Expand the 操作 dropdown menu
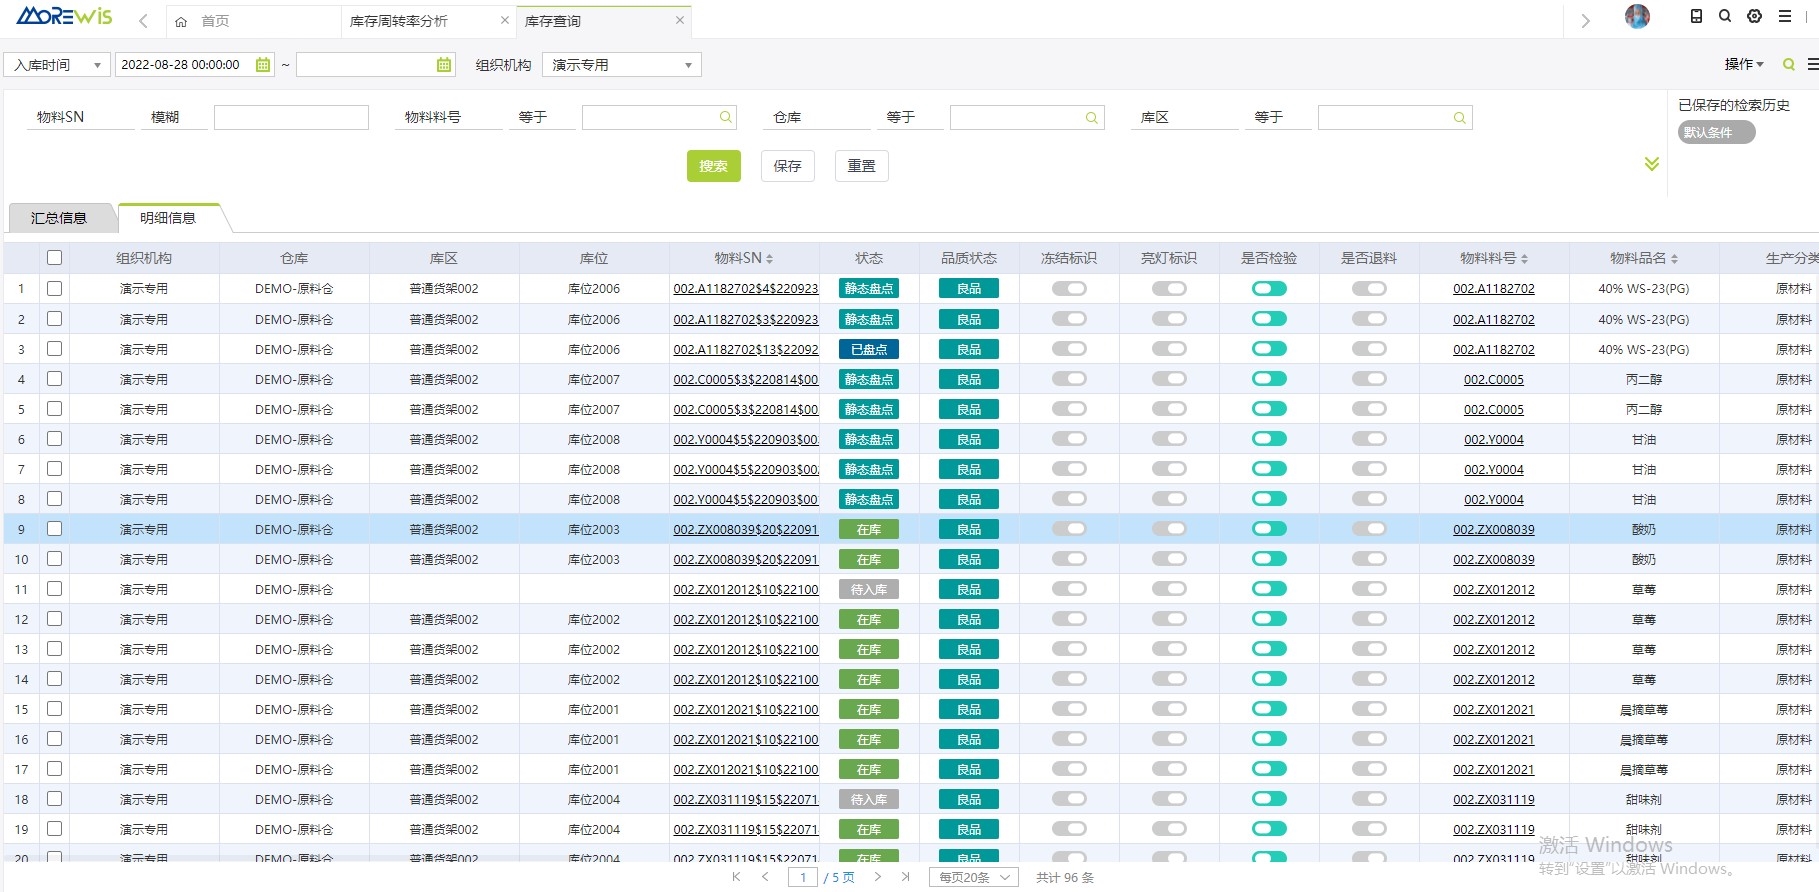The image size is (1819, 892). point(1743,64)
